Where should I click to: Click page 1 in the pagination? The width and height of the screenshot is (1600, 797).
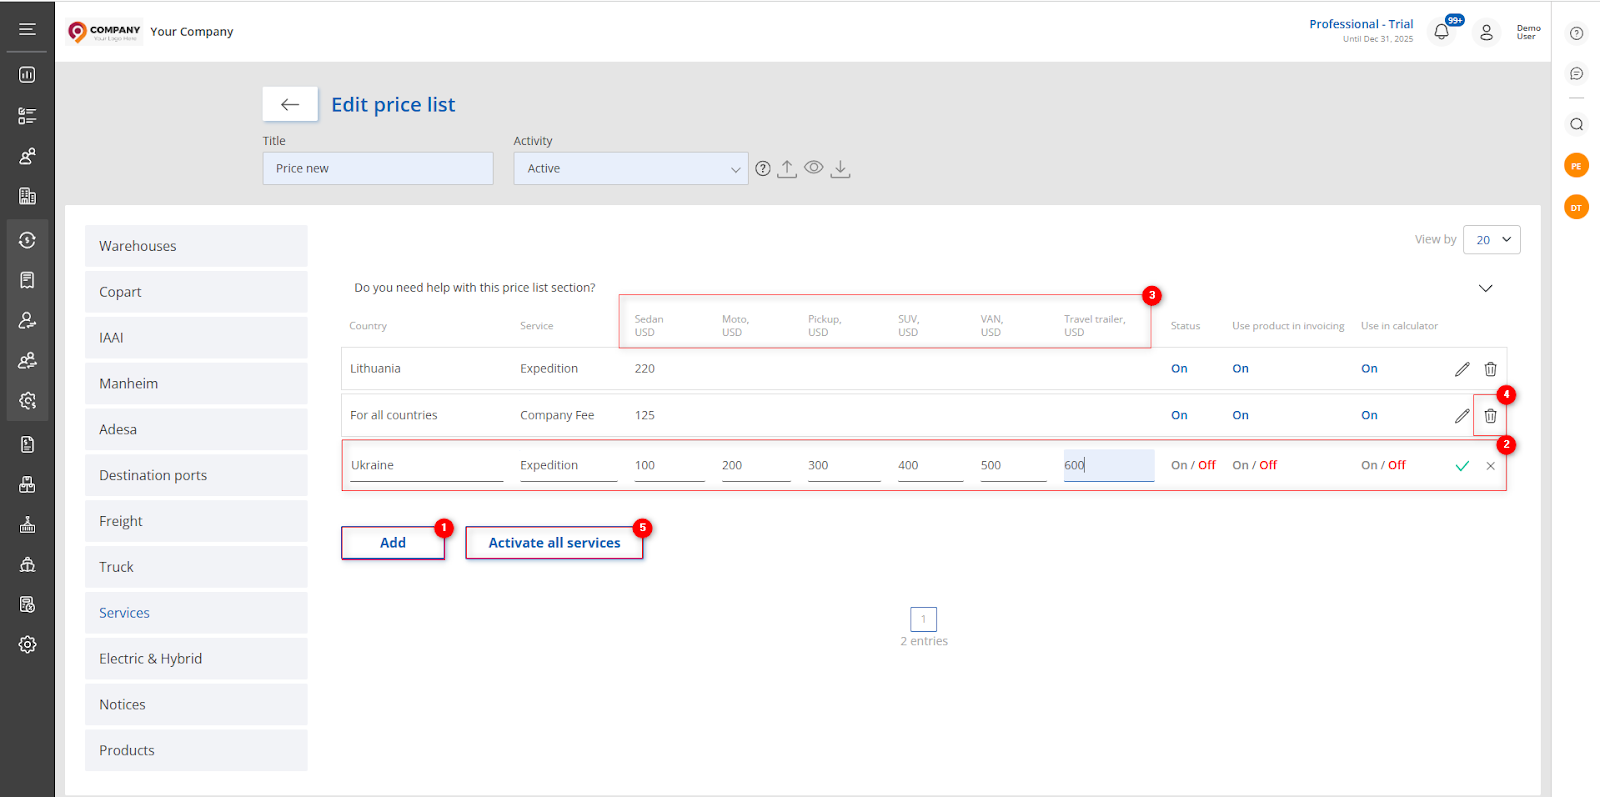pyautogui.click(x=923, y=619)
